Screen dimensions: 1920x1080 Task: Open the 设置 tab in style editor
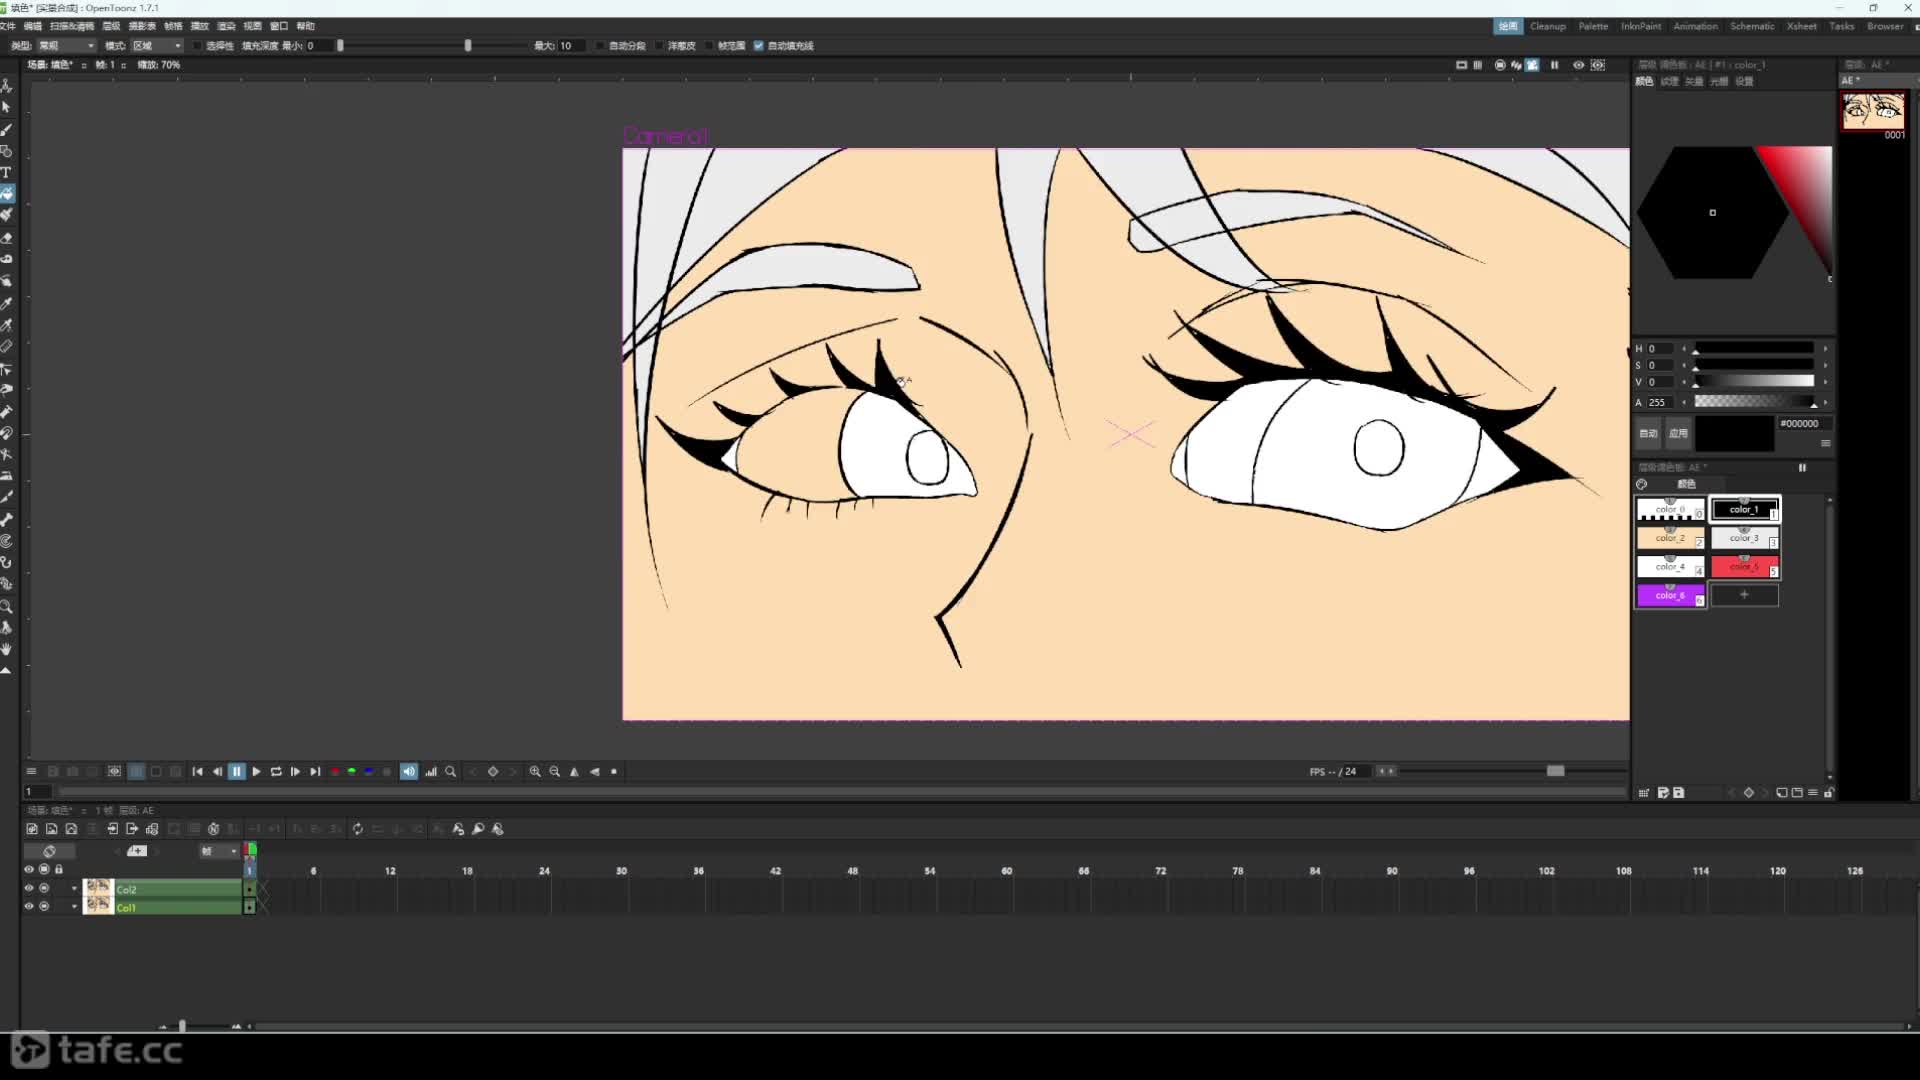[x=1744, y=82]
